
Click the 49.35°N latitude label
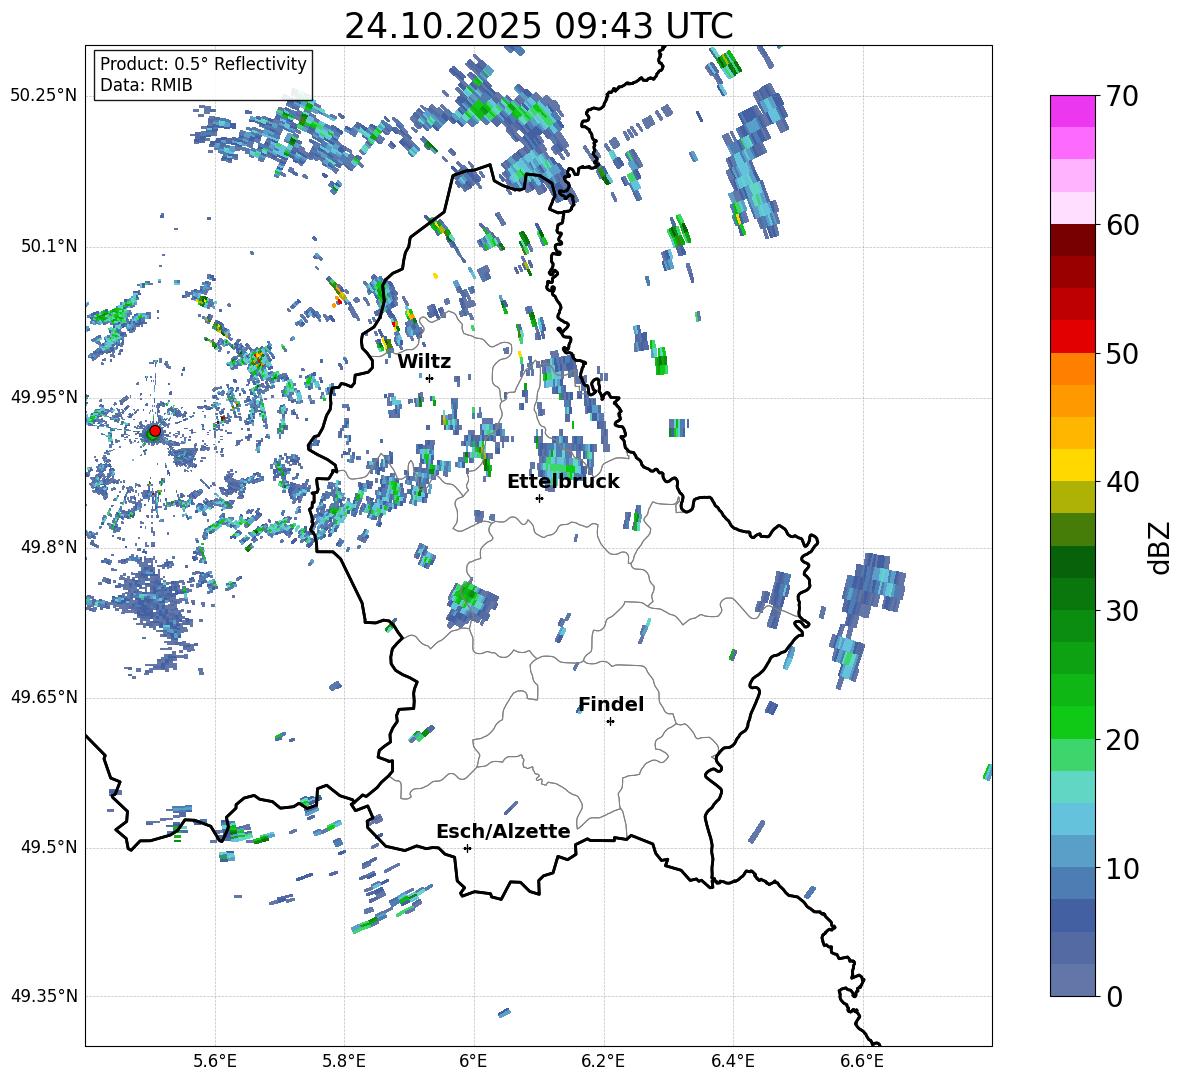44,996
